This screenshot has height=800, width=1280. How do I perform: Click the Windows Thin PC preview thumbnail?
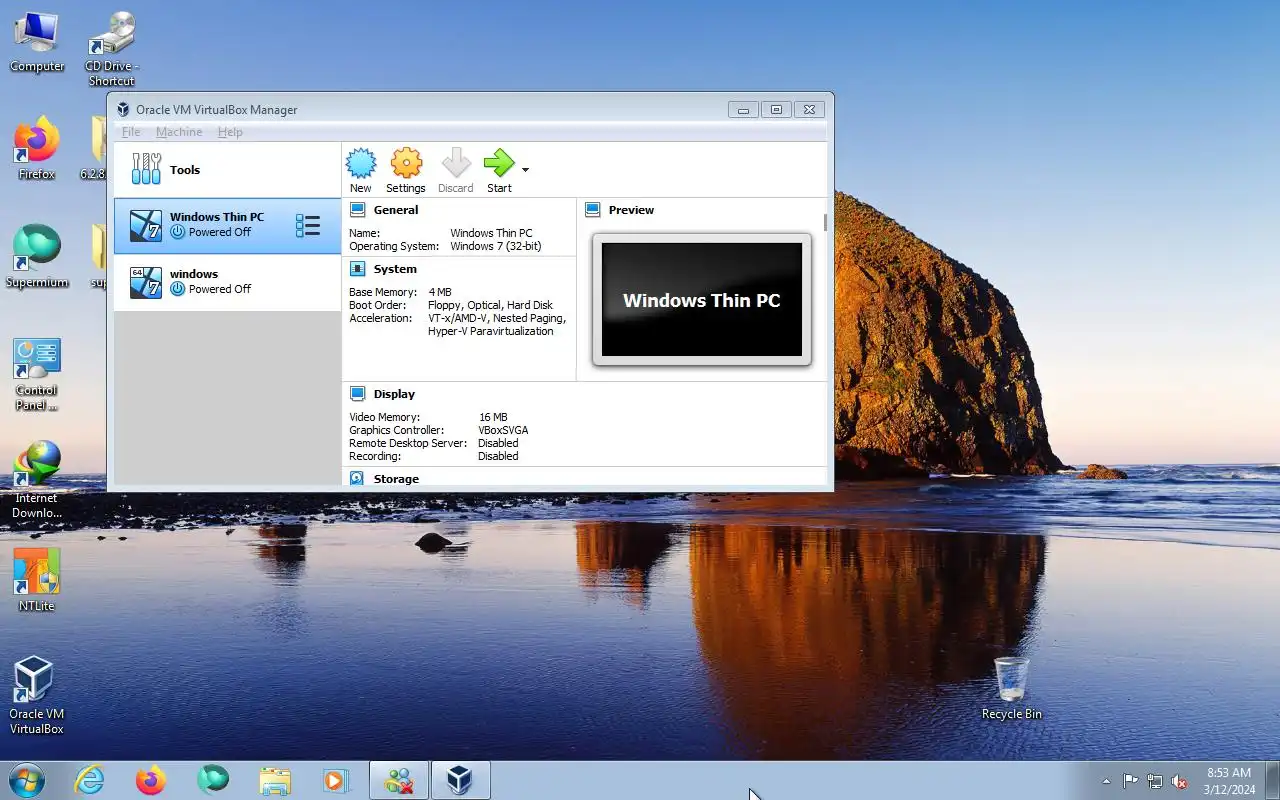702,300
